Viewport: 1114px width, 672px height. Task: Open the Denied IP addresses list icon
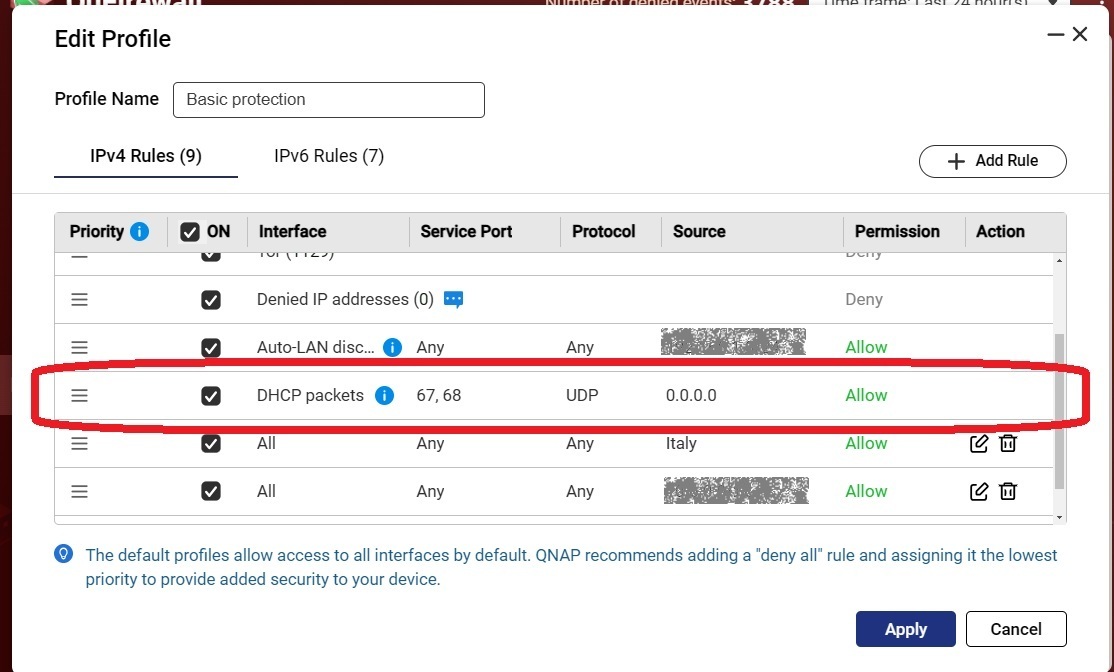(x=453, y=299)
